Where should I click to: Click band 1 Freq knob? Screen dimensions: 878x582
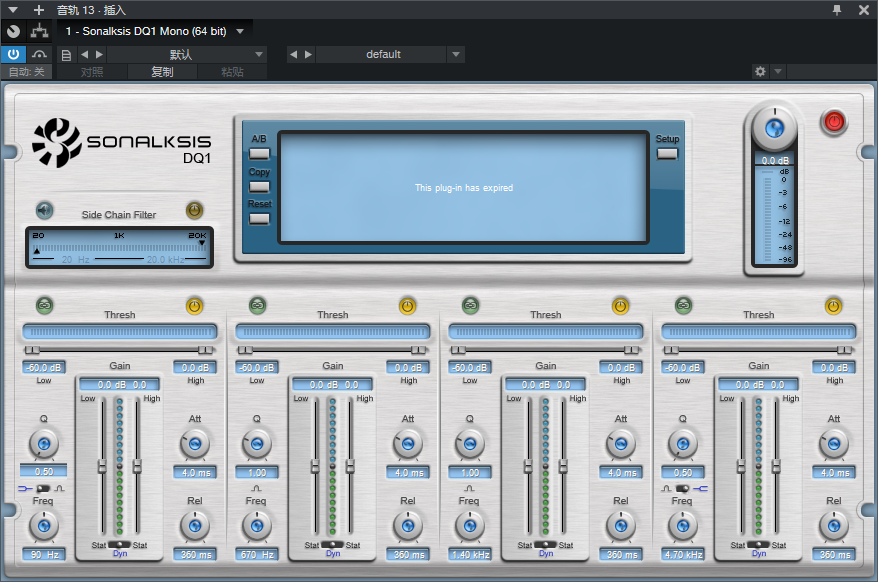(44, 526)
